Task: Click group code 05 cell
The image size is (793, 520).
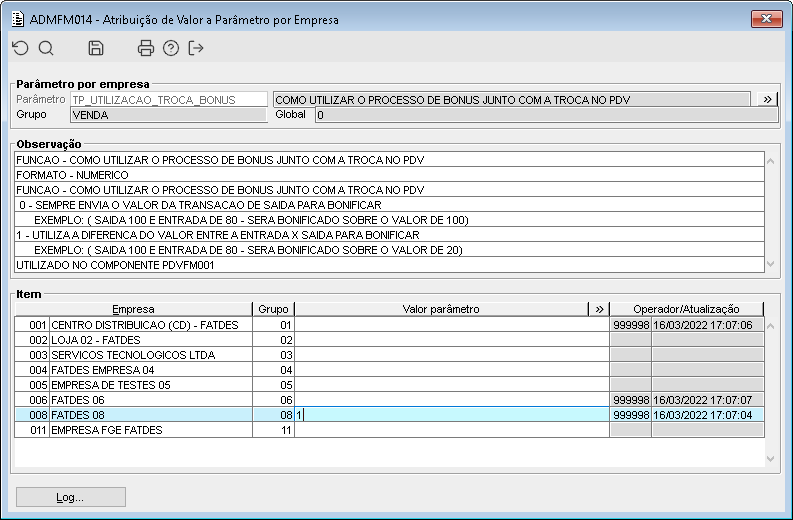Action: [273, 385]
